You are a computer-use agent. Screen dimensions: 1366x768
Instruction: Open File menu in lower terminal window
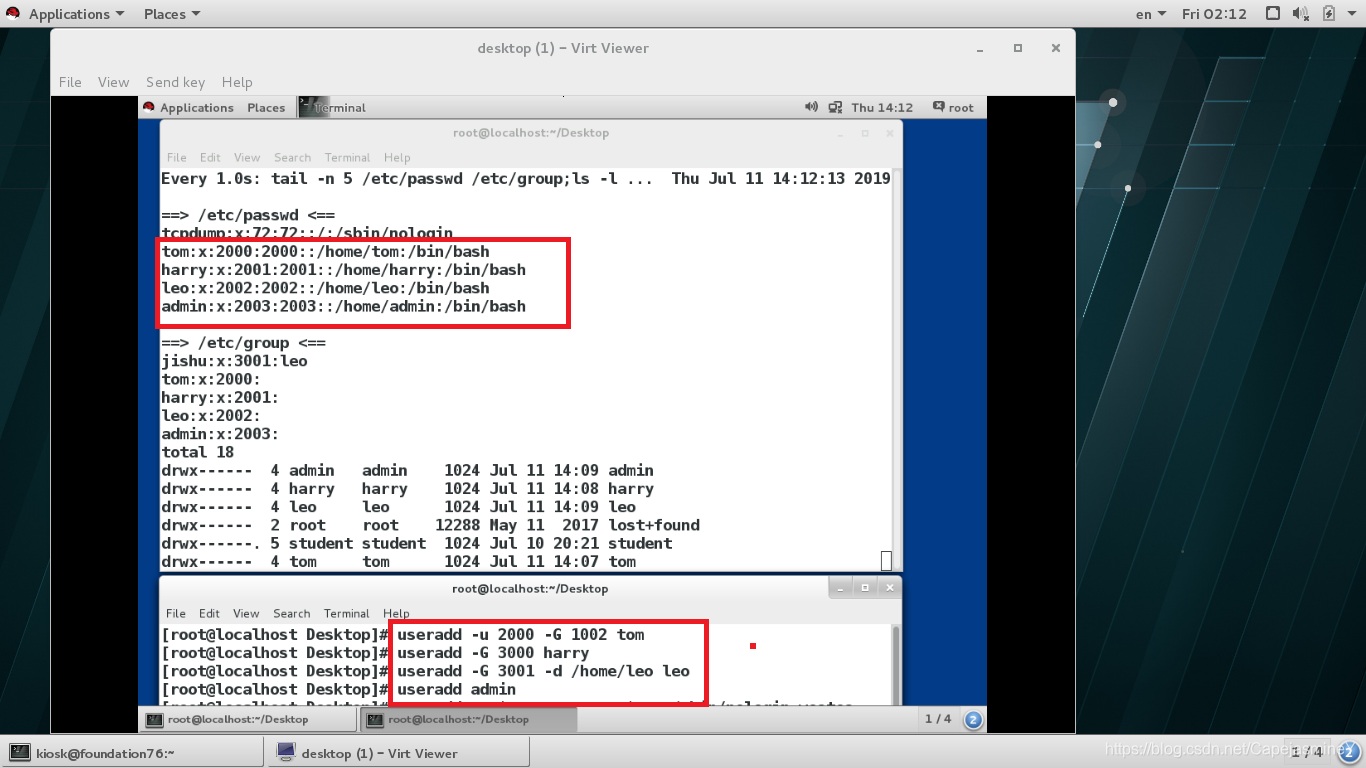pos(176,613)
